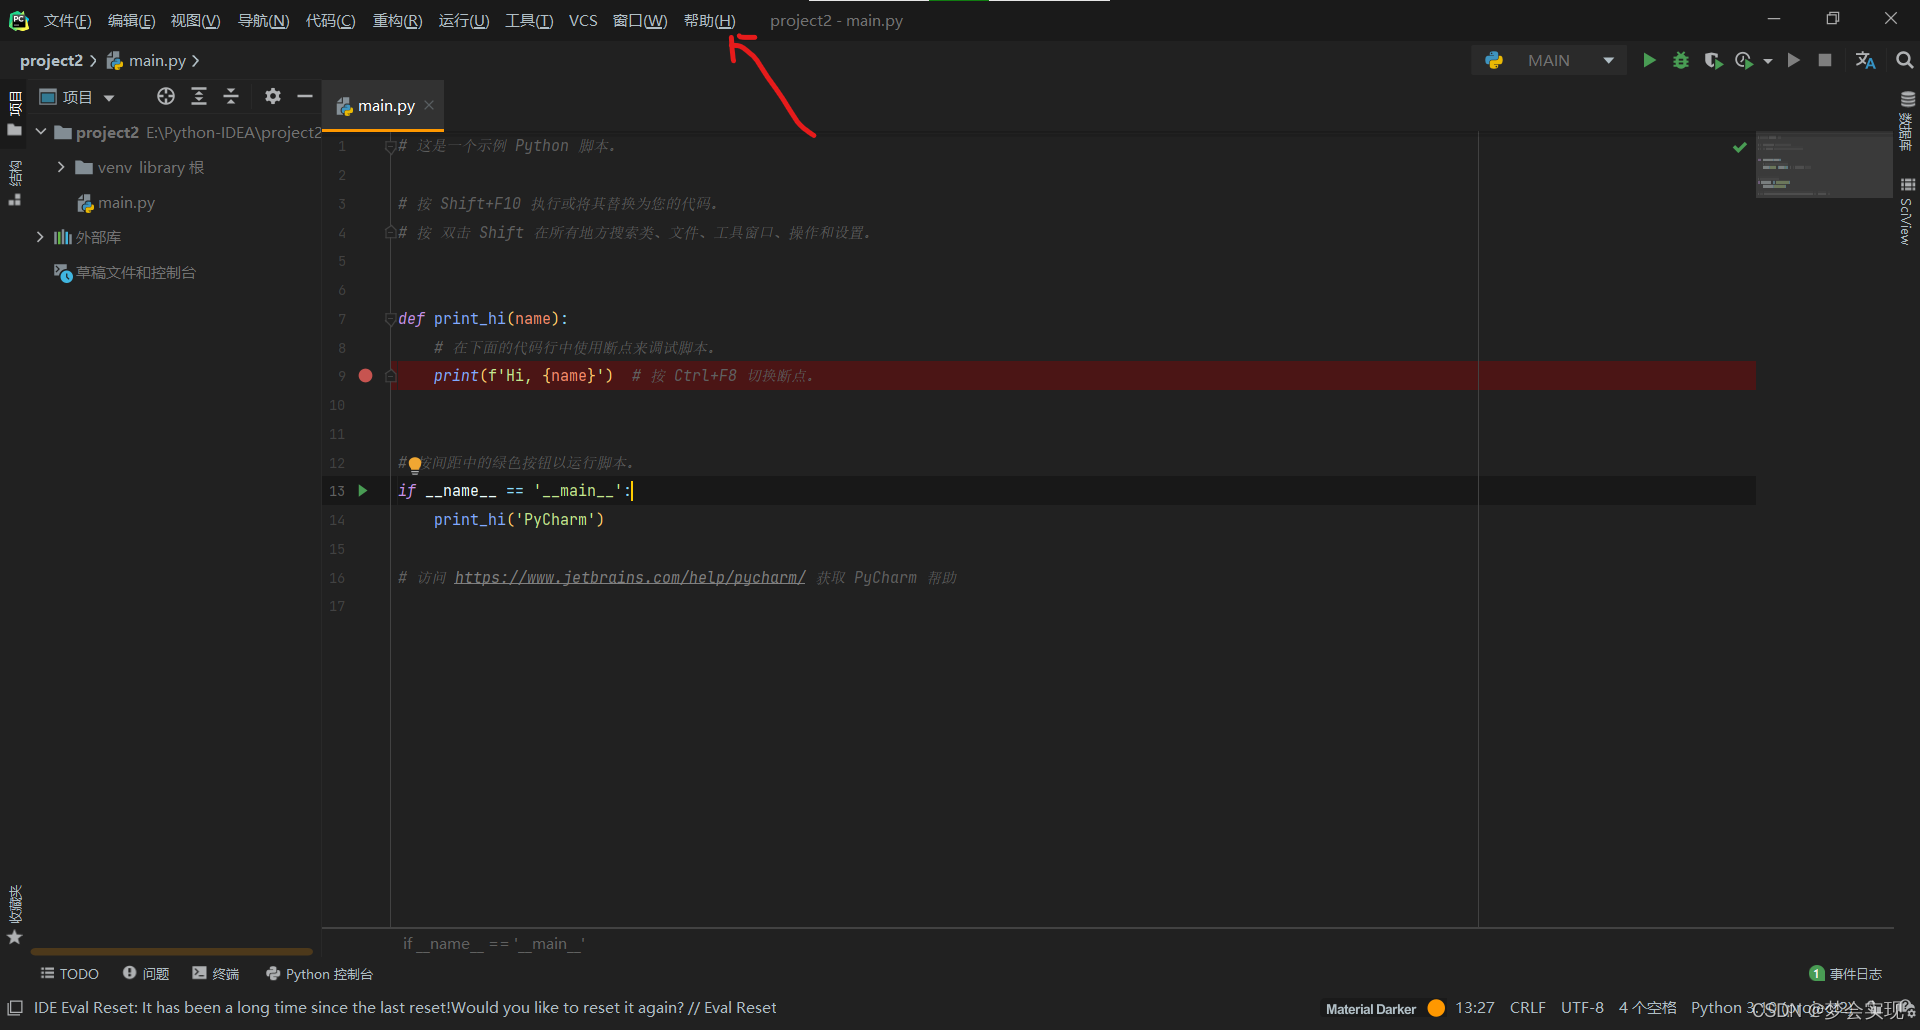Click the yellow lightbulb on line 12

coord(415,464)
